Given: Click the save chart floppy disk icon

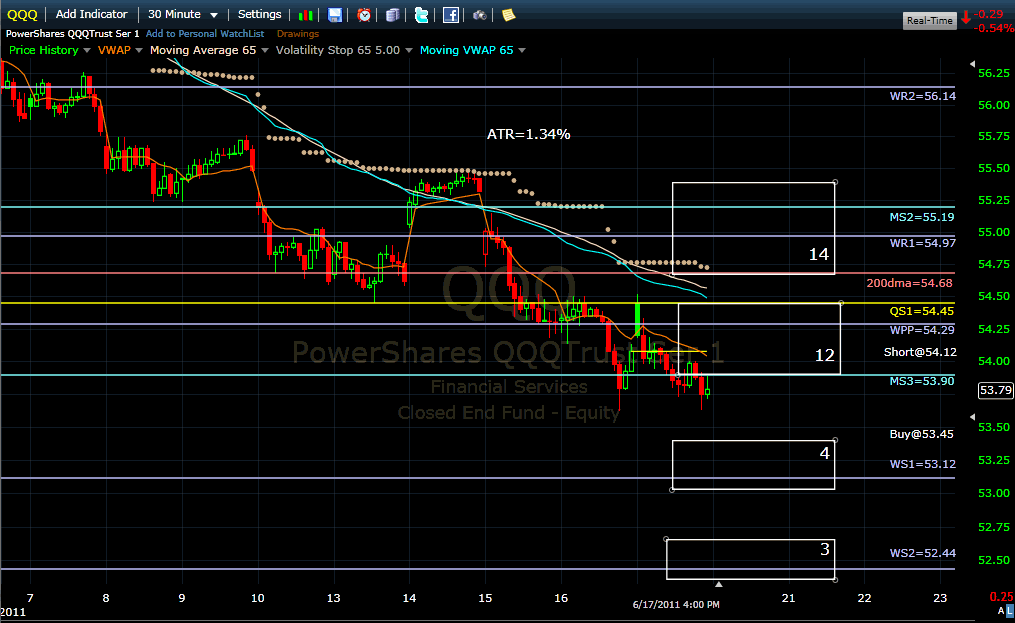Looking at the screenshot, I should (x=335, y=14).
